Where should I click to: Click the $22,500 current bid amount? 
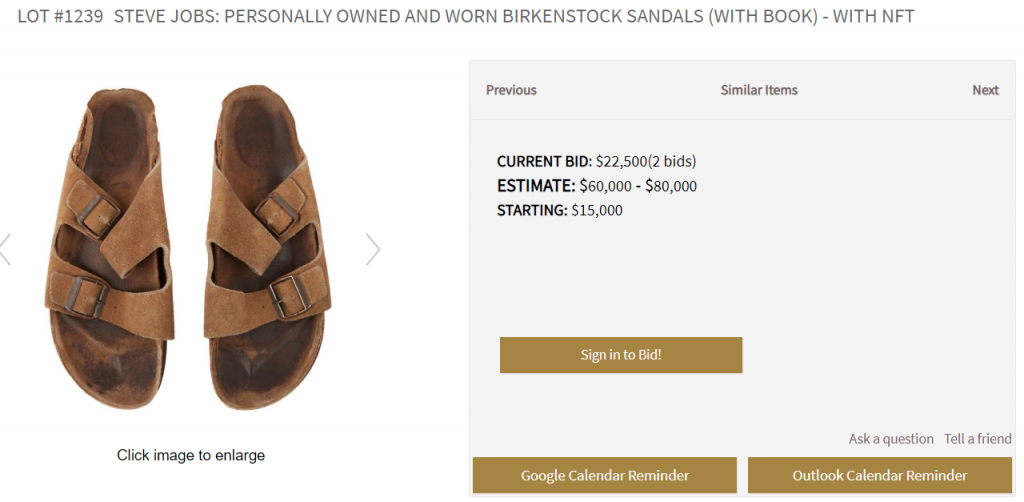tap(621, 161)
